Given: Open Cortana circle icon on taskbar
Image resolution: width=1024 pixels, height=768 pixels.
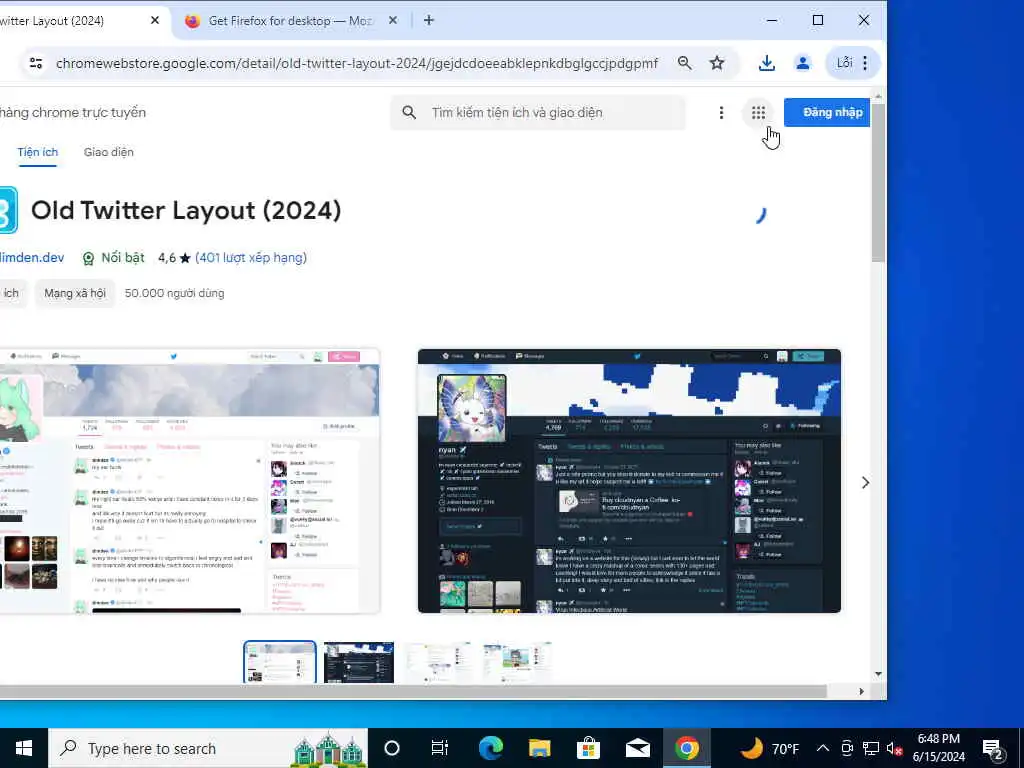Looking at the screenshot, I should tap(392, 748).
